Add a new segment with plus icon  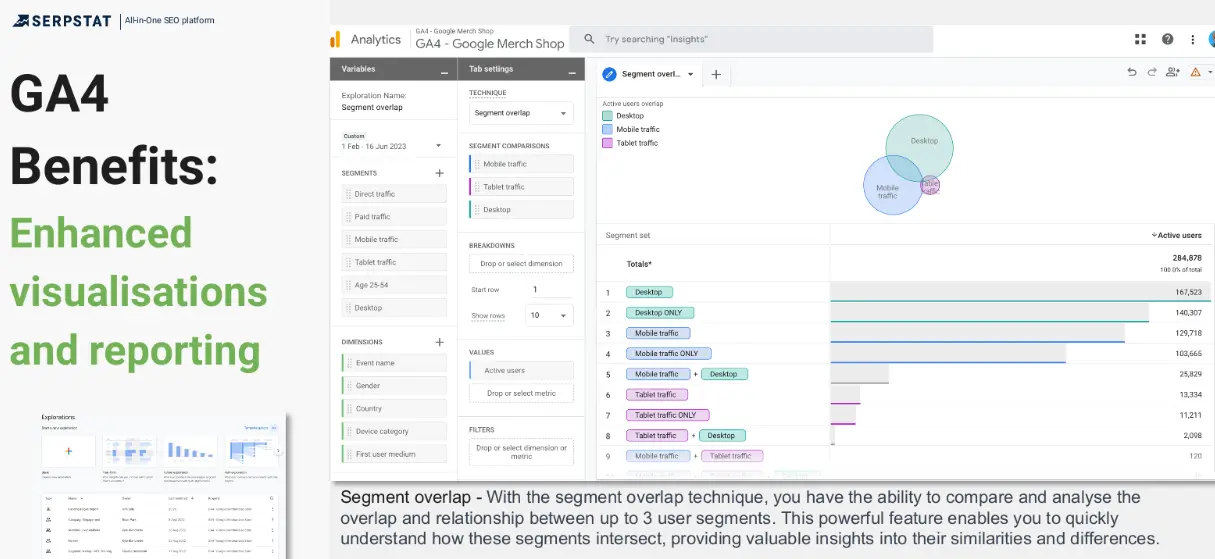(x=439, y=173)
